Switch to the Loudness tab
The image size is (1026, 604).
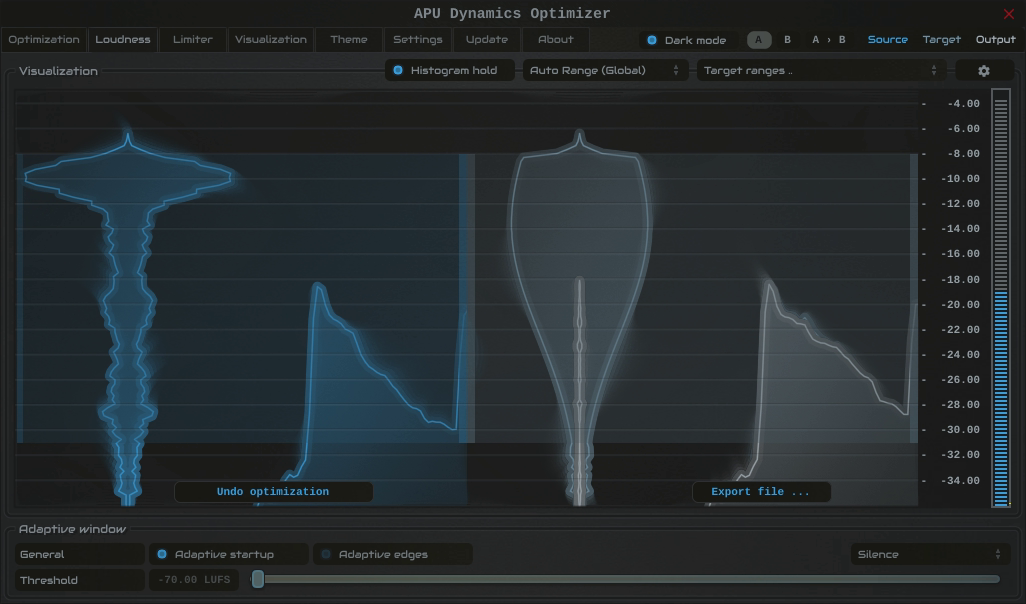pos(122,40)
